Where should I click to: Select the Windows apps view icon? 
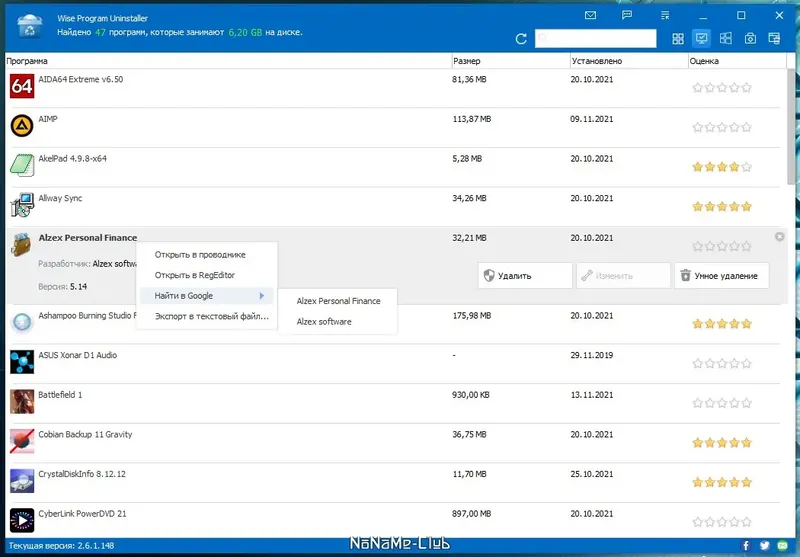[x=726, y=38]
